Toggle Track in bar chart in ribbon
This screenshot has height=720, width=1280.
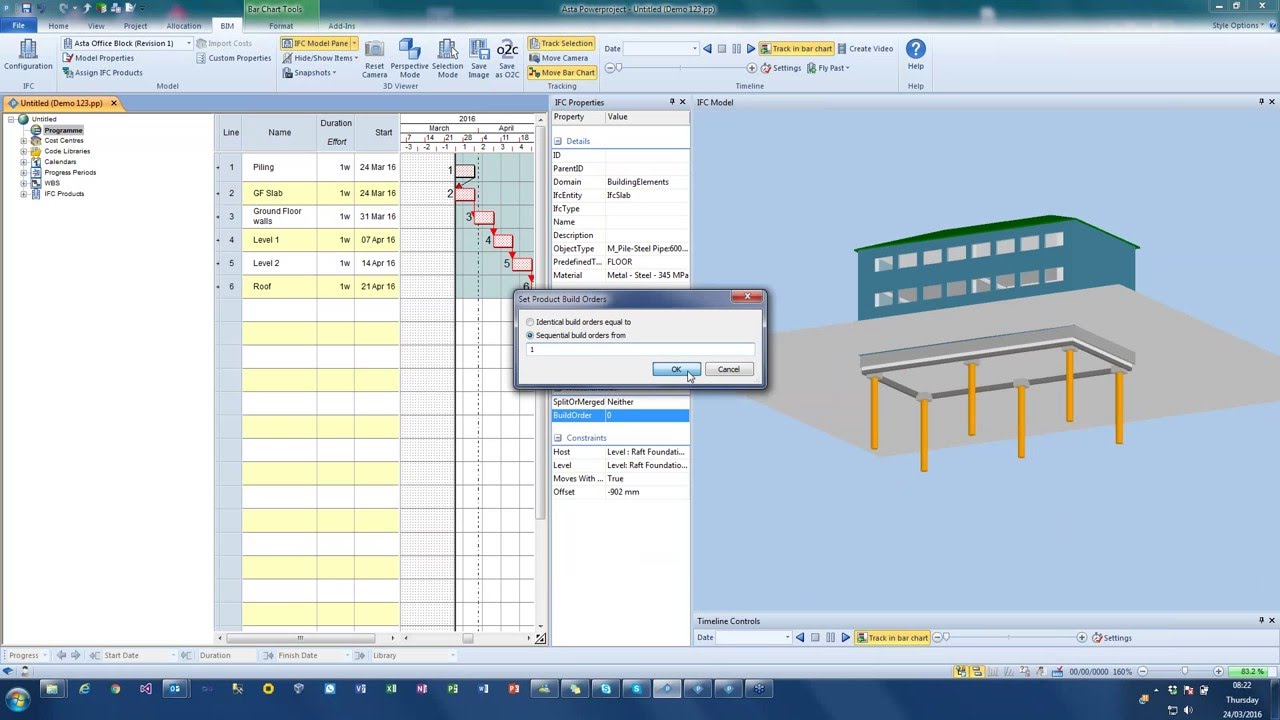(796, 48)
